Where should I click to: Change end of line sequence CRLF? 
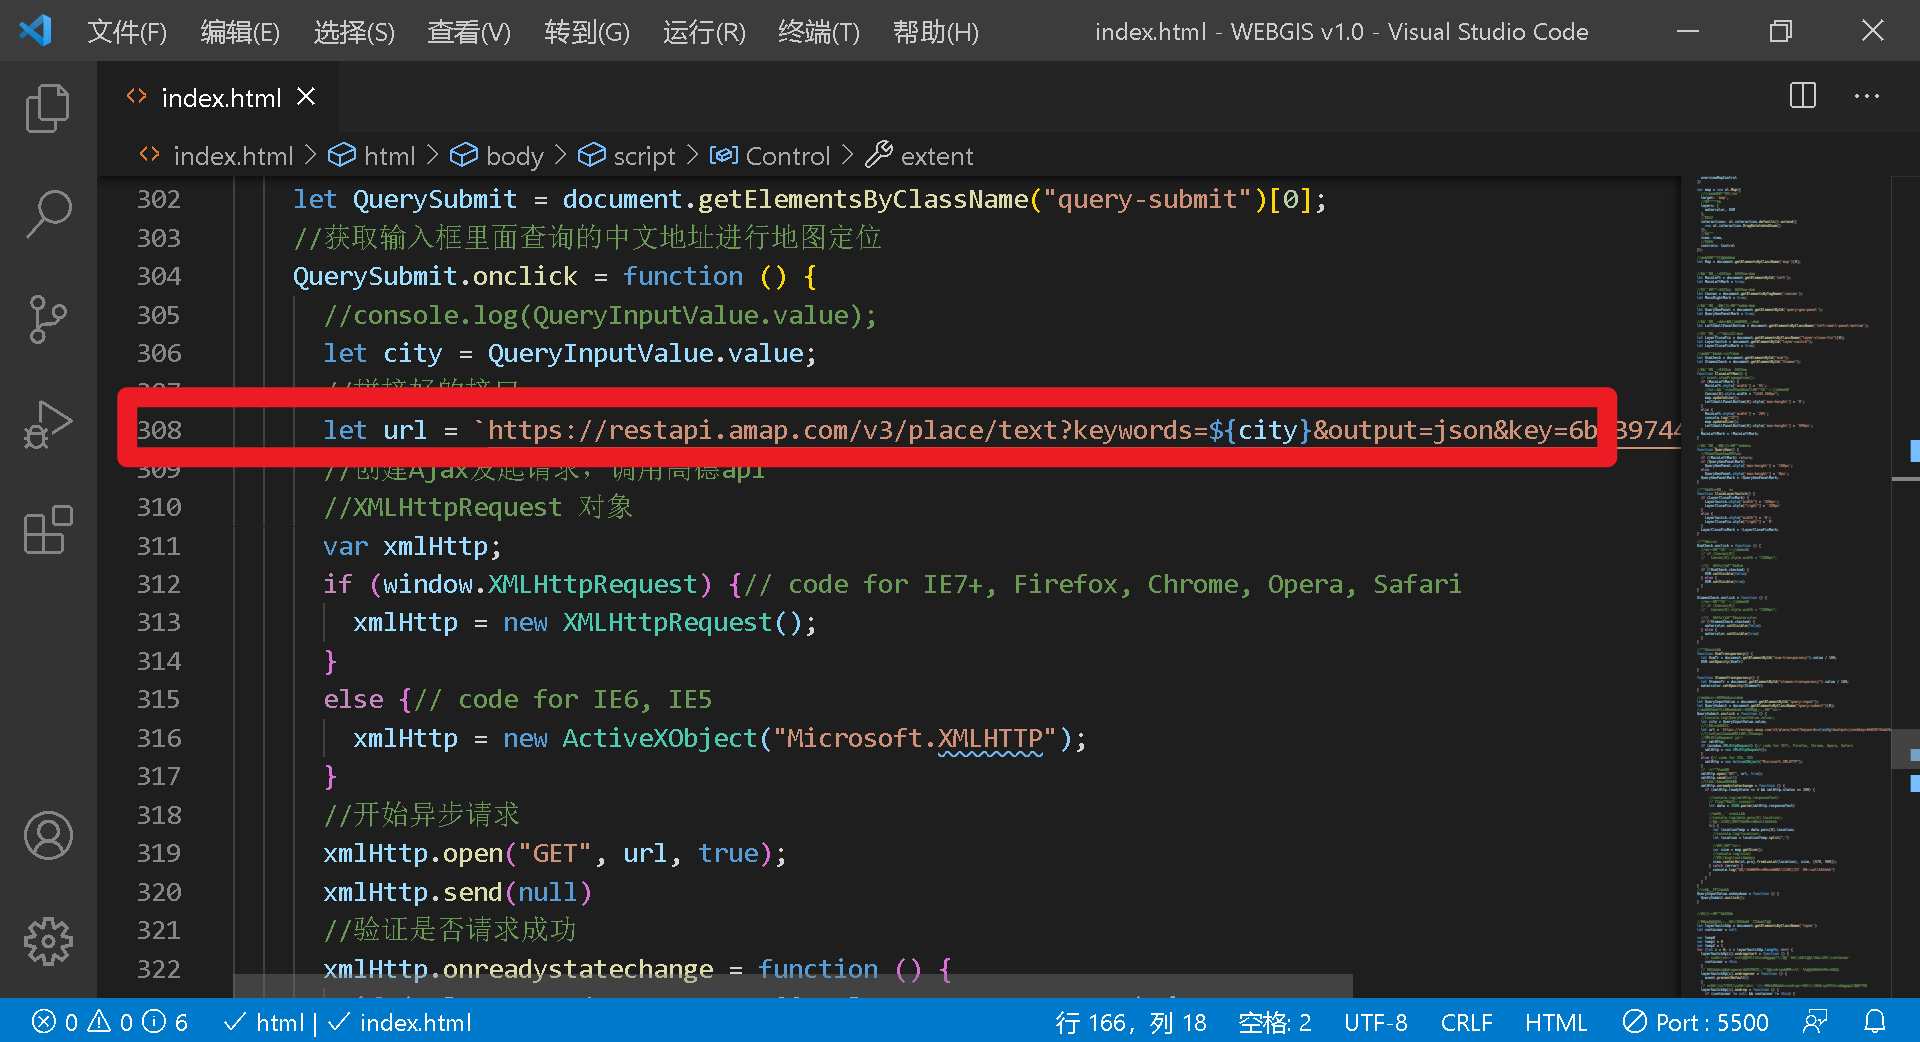coord(1466,1022)
